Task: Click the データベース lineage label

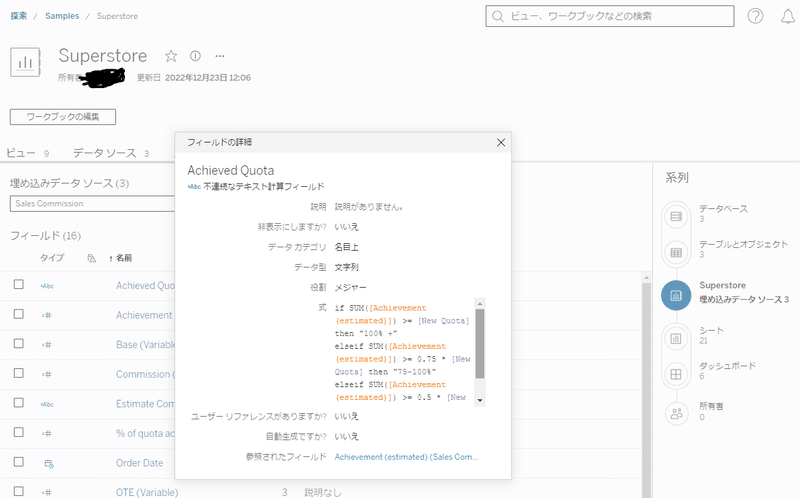Action: 723,209
